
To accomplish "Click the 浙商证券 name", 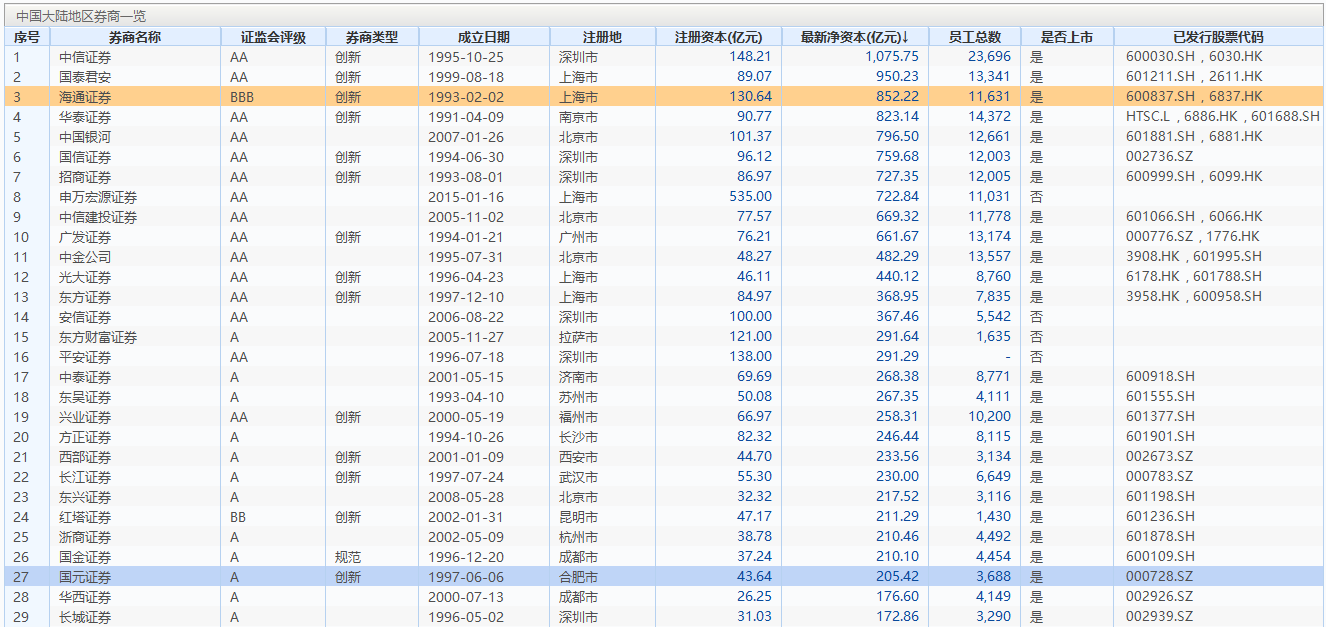I will tap(85, 537).
